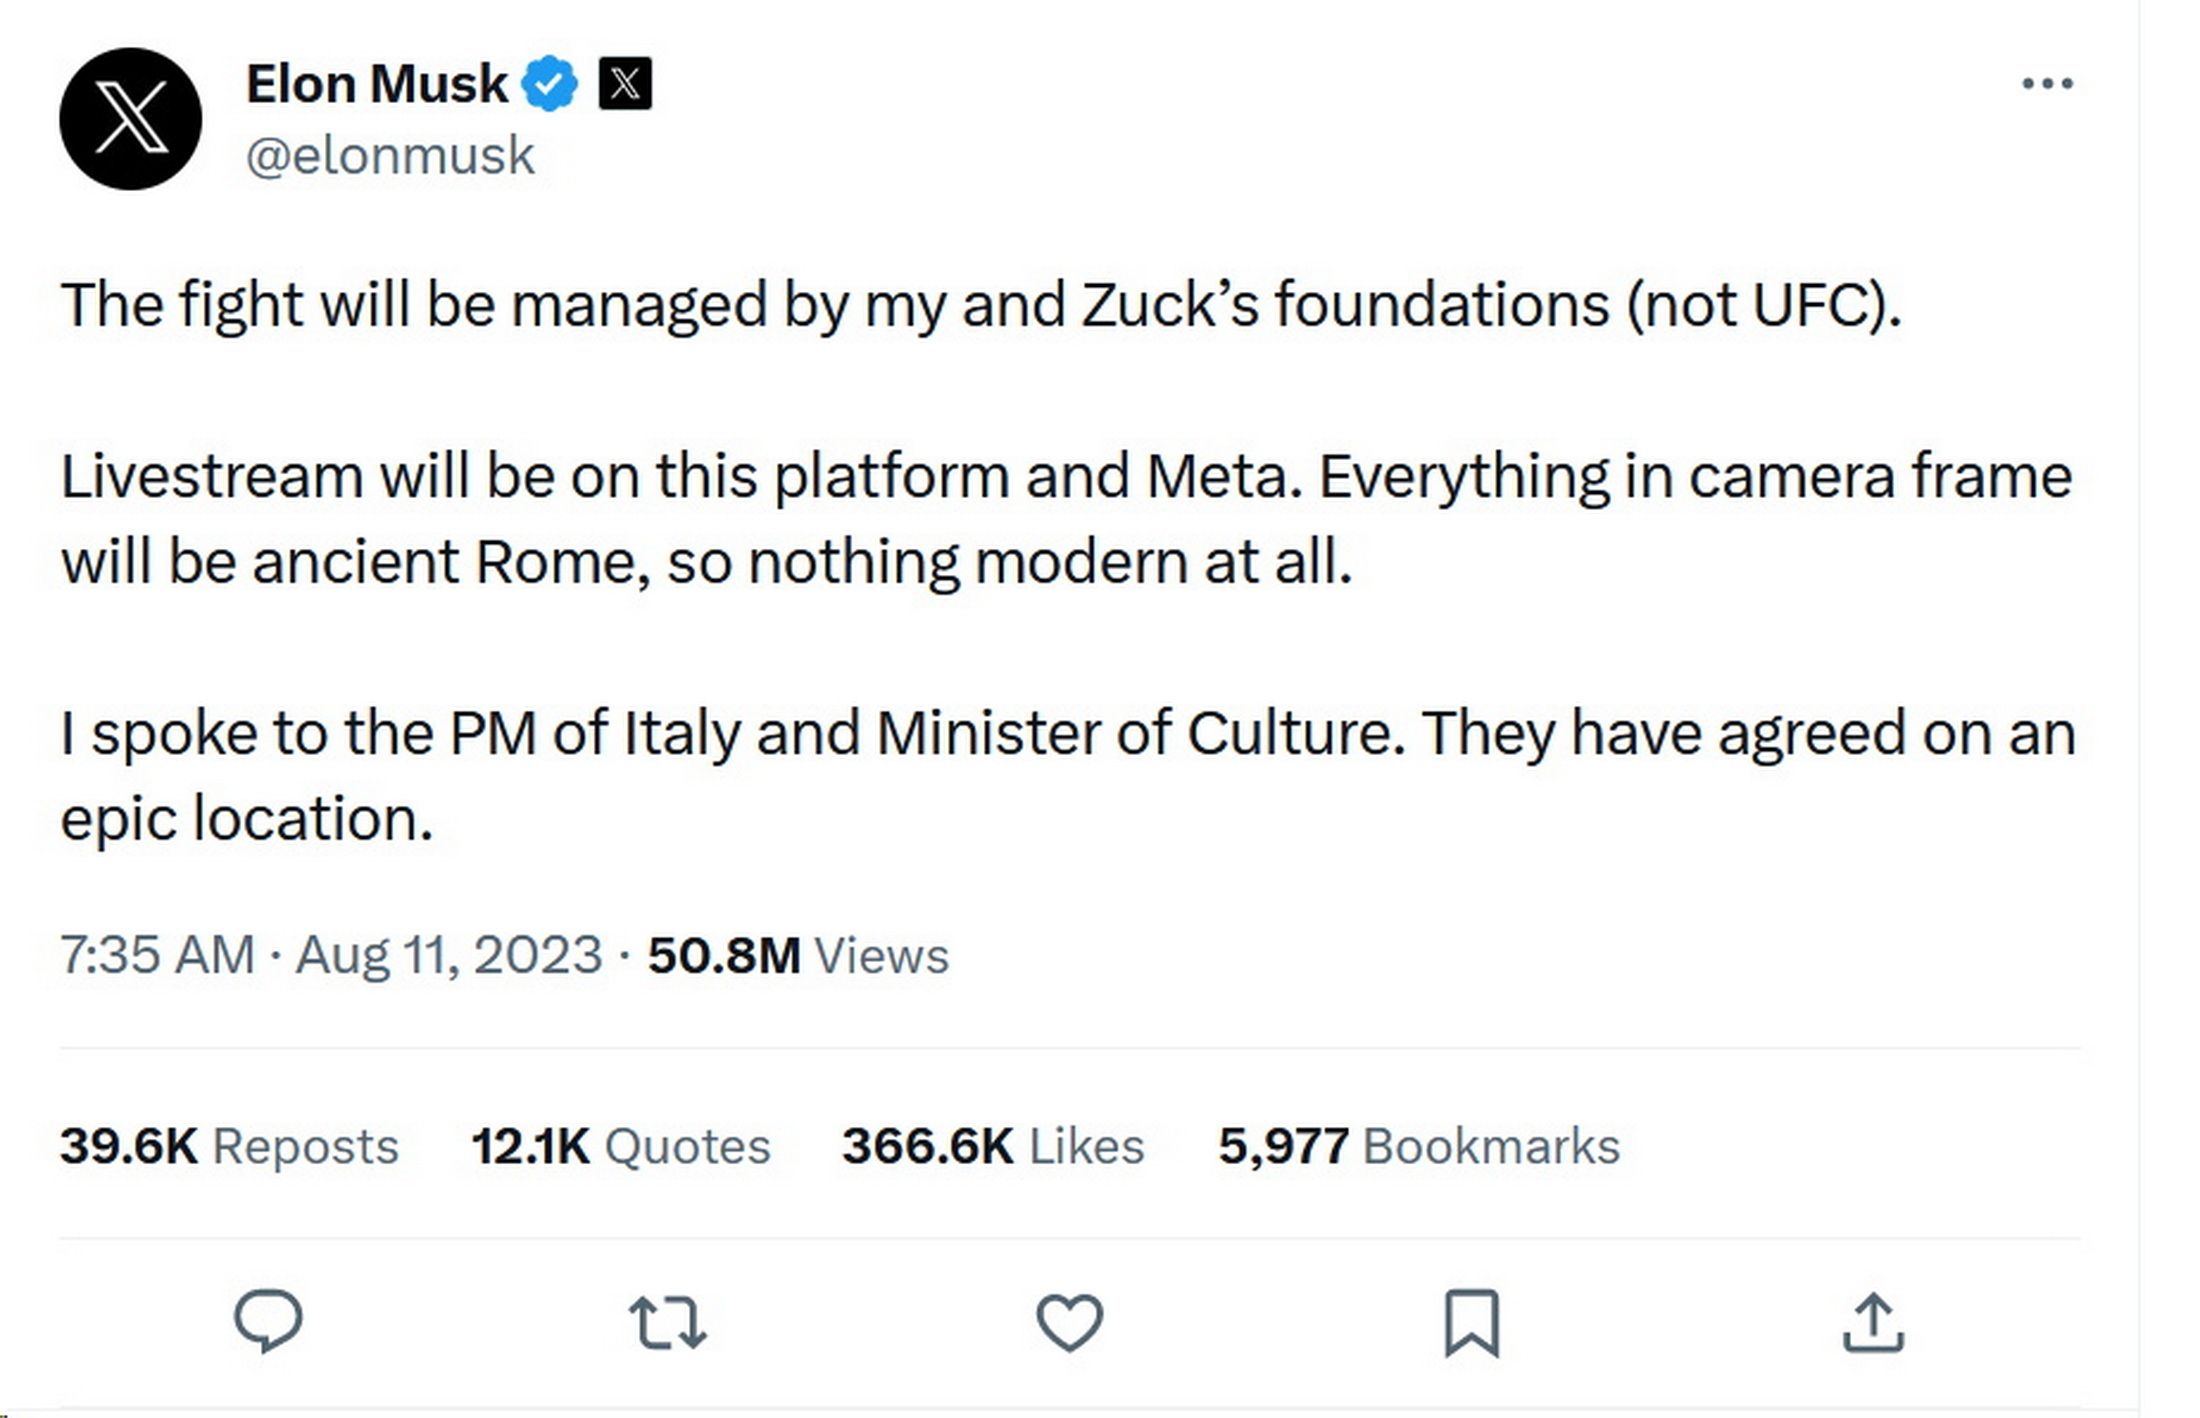Click the reply speech bubble icon
The image size is (2200, 1418).
(x=268, y=1321)
